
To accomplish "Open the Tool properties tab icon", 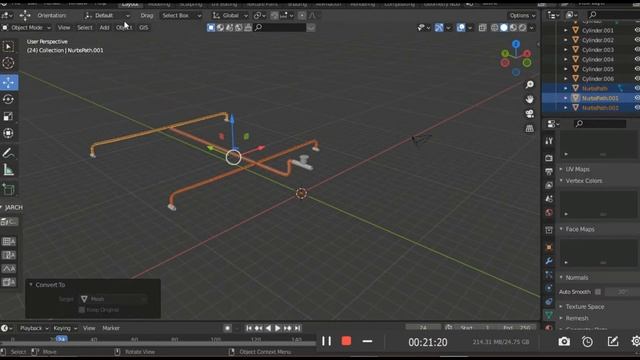I will (x=549, y=141).
